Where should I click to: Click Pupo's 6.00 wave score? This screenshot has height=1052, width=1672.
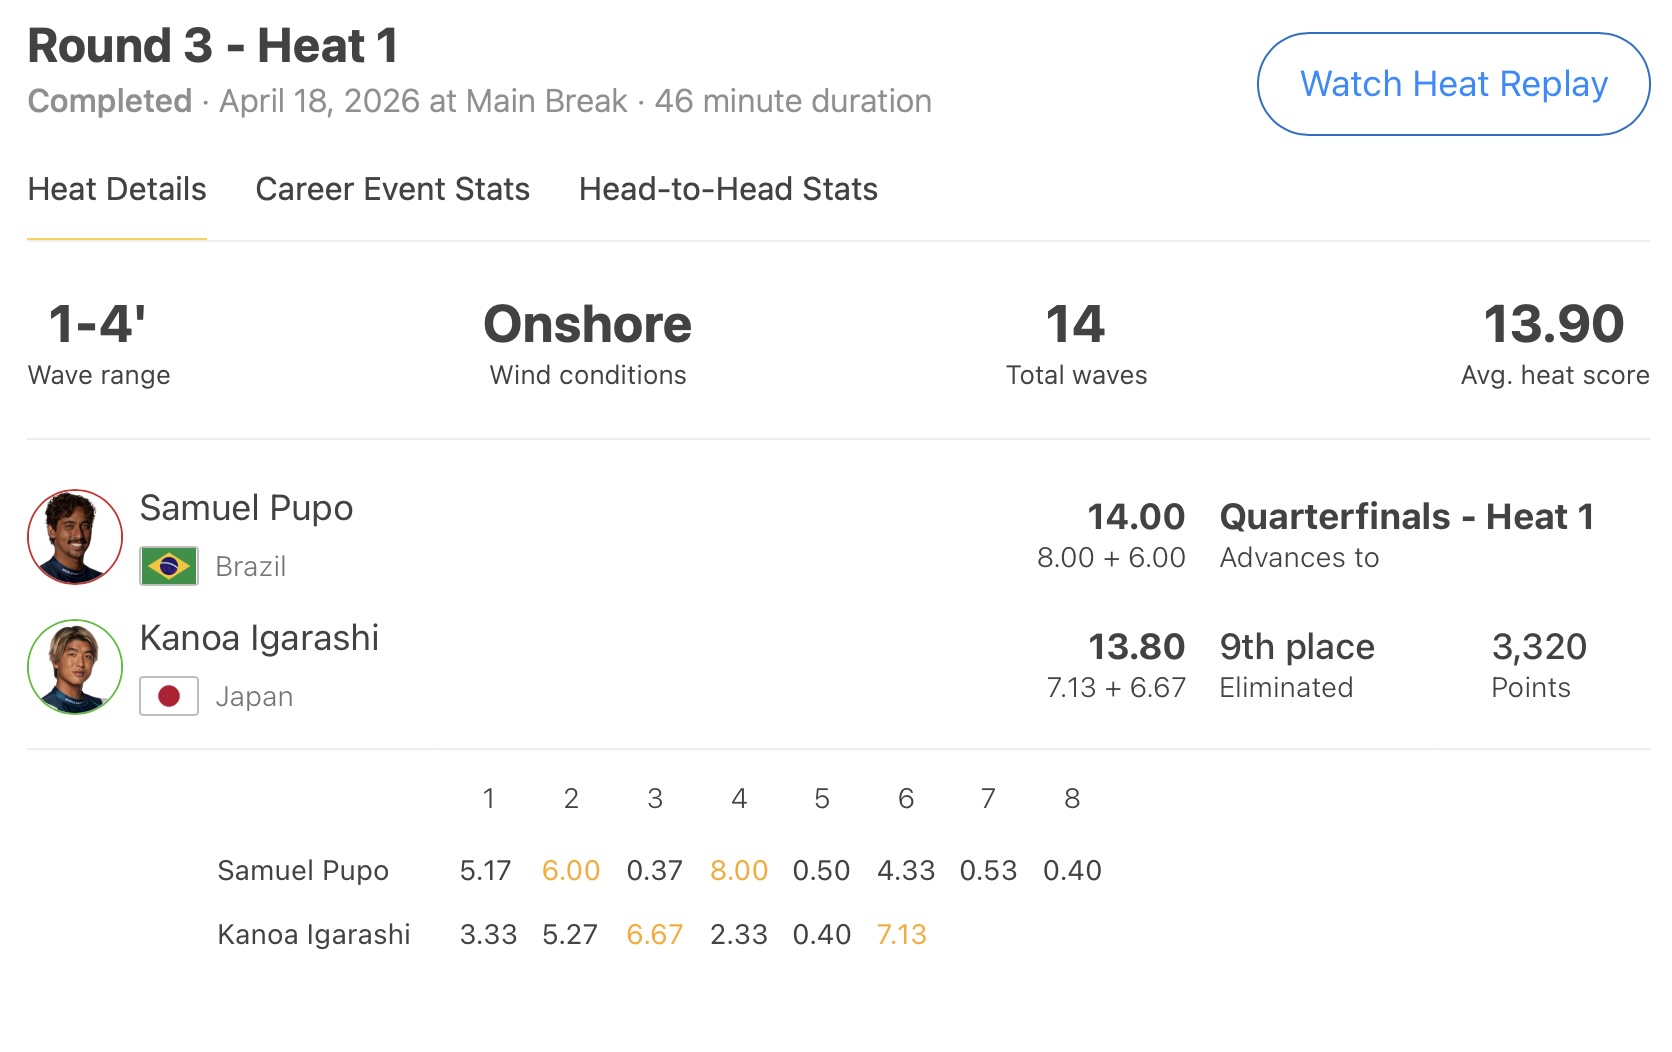coord(571,871)
